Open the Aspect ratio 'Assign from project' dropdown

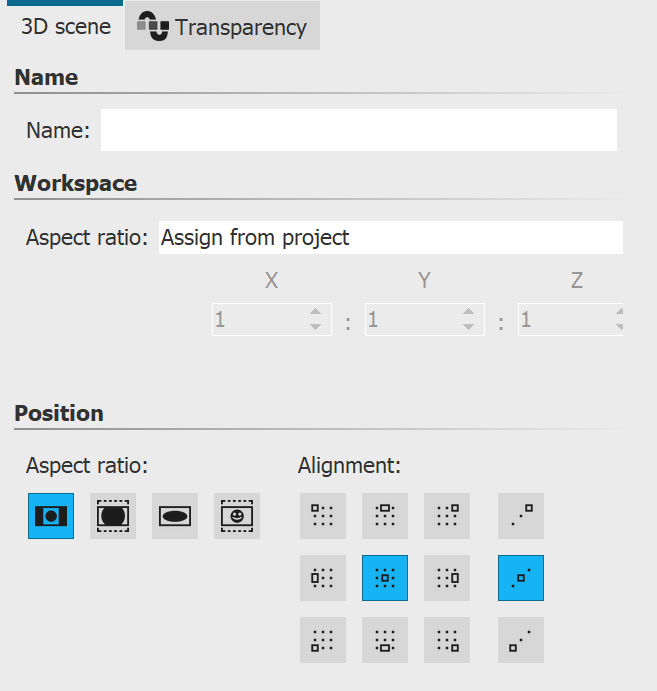390,238
